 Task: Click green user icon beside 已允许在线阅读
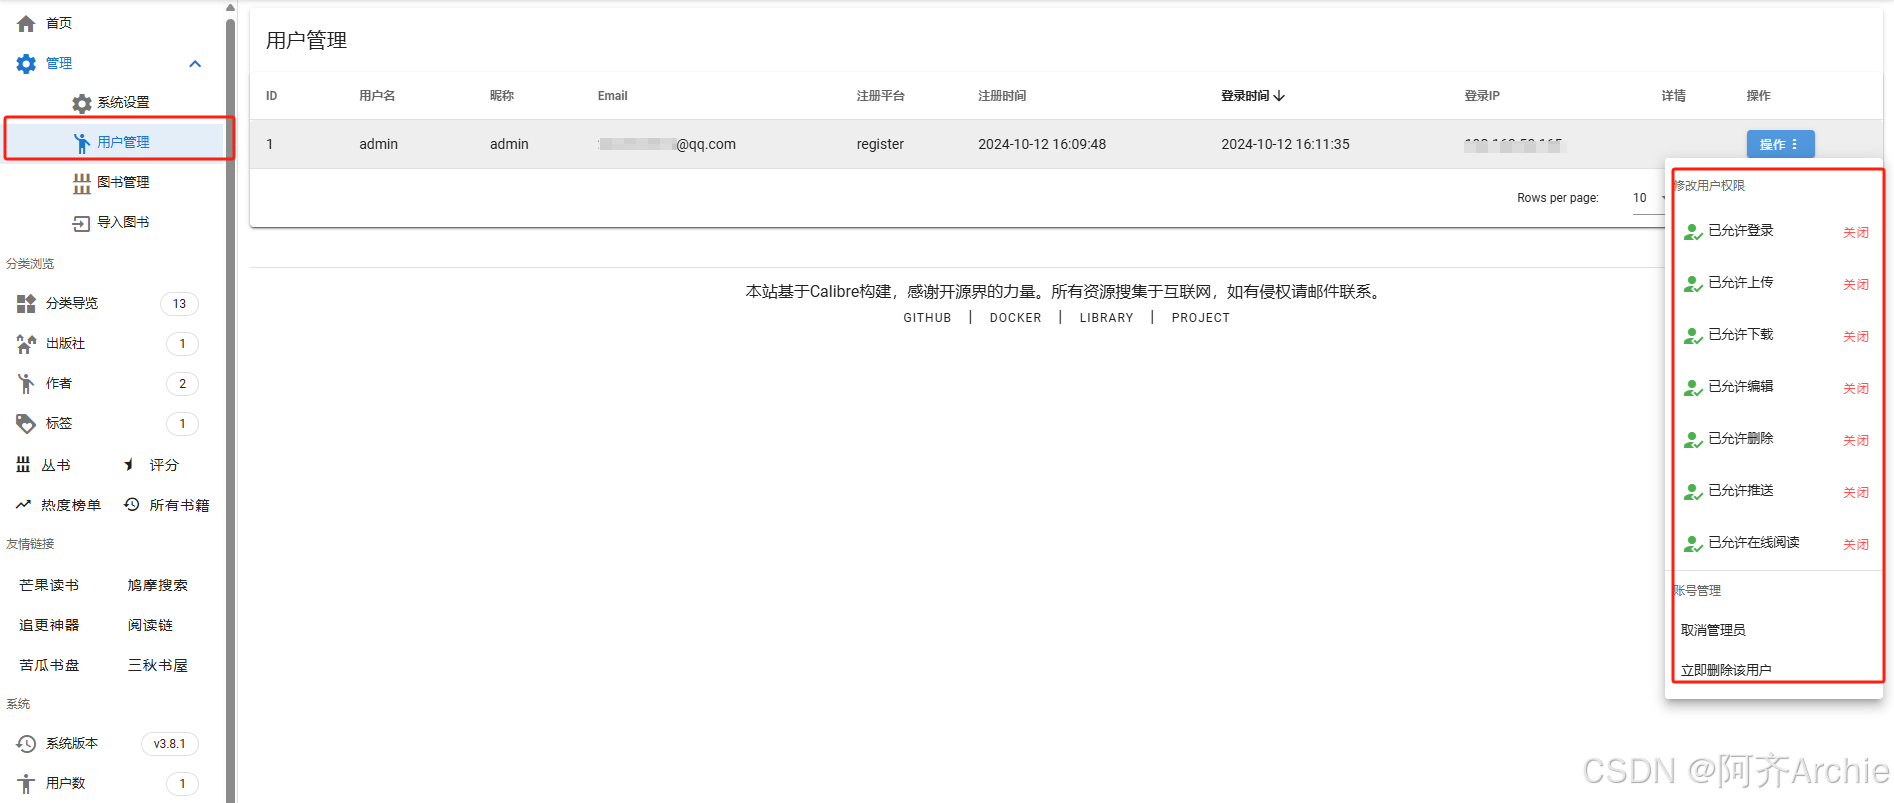[1693, 544]
